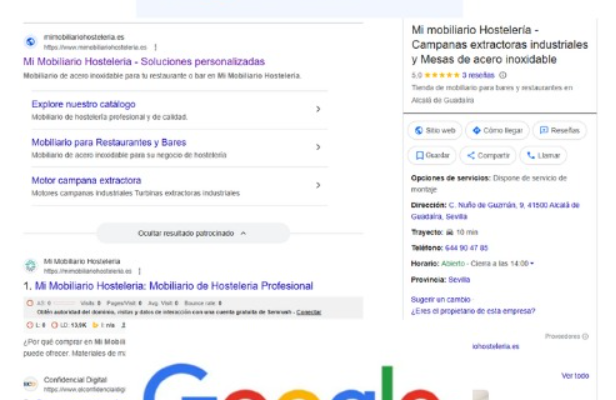The width and height of the screenshot is (616, 400).
Task: Open the iohosteleria.es link in panel
Action: coord(495,346)
